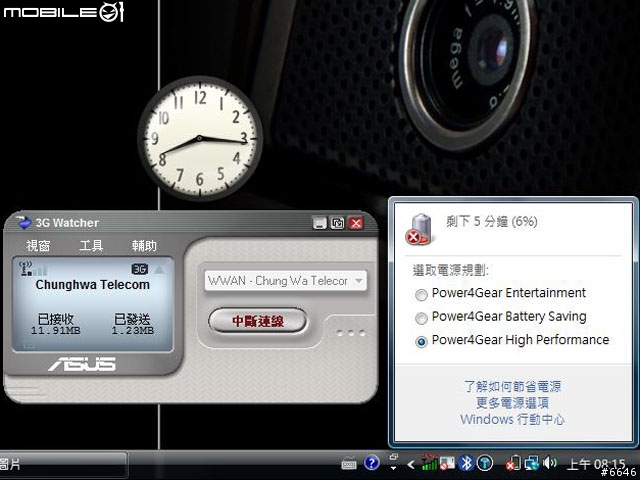
Task: Open the 了解如何節省電源 link
Action: (x=512, y=386)
